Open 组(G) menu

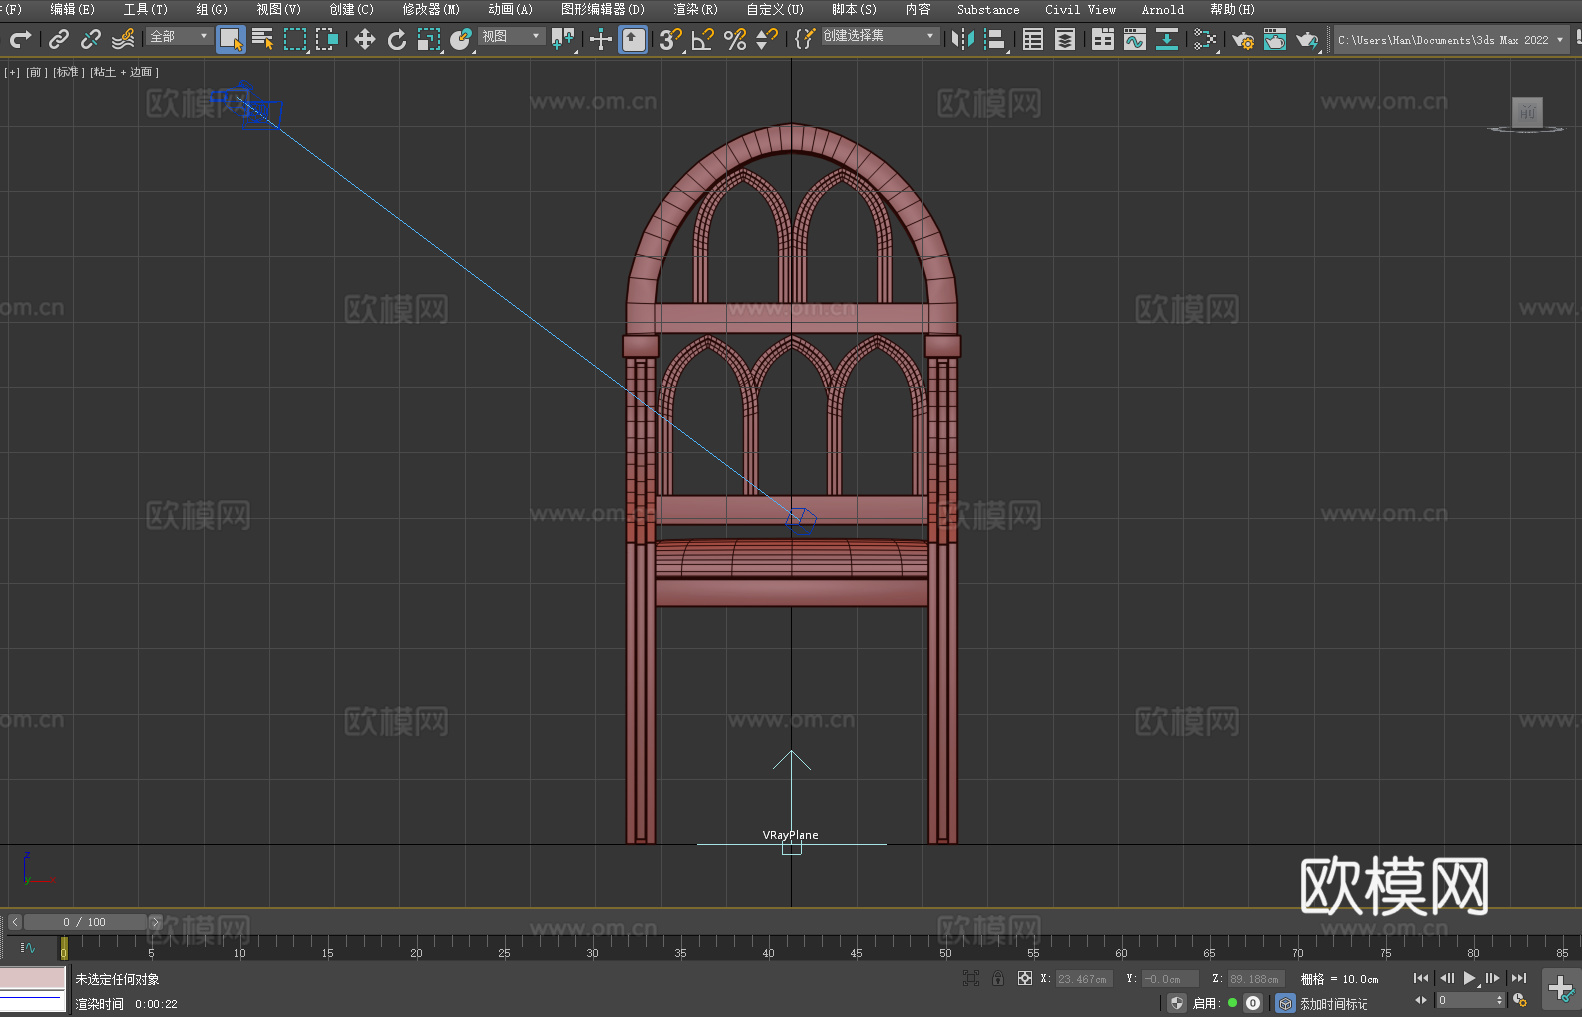212,9
